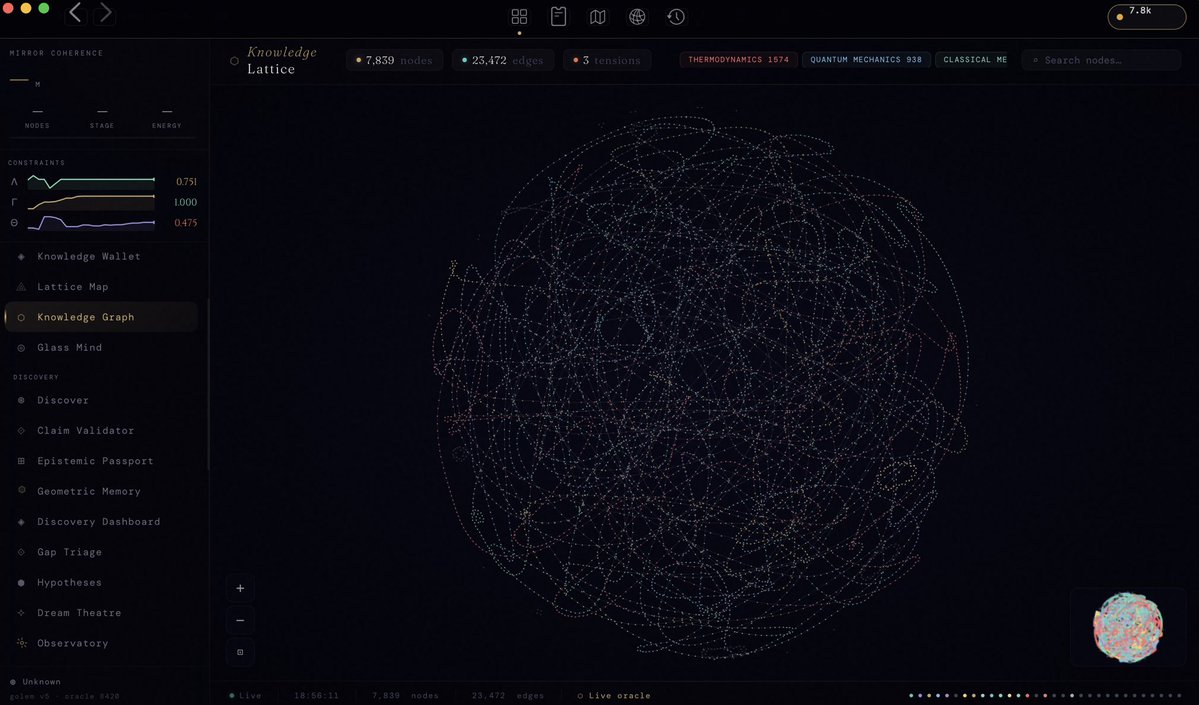Click the Mirror Coherence heading

(x=56, y=53)
